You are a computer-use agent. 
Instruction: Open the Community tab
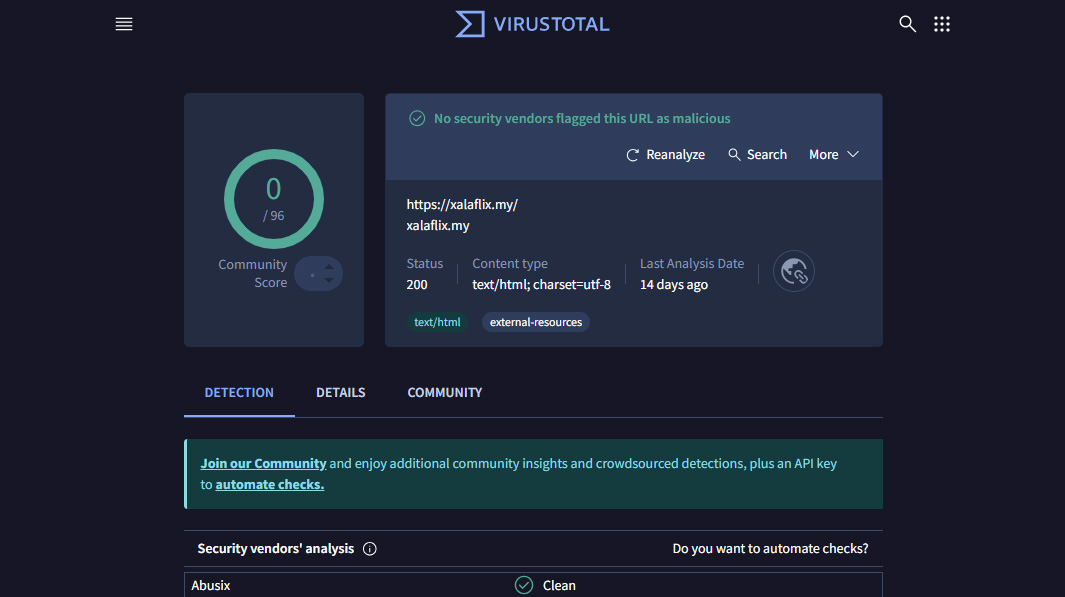(444, 393)
